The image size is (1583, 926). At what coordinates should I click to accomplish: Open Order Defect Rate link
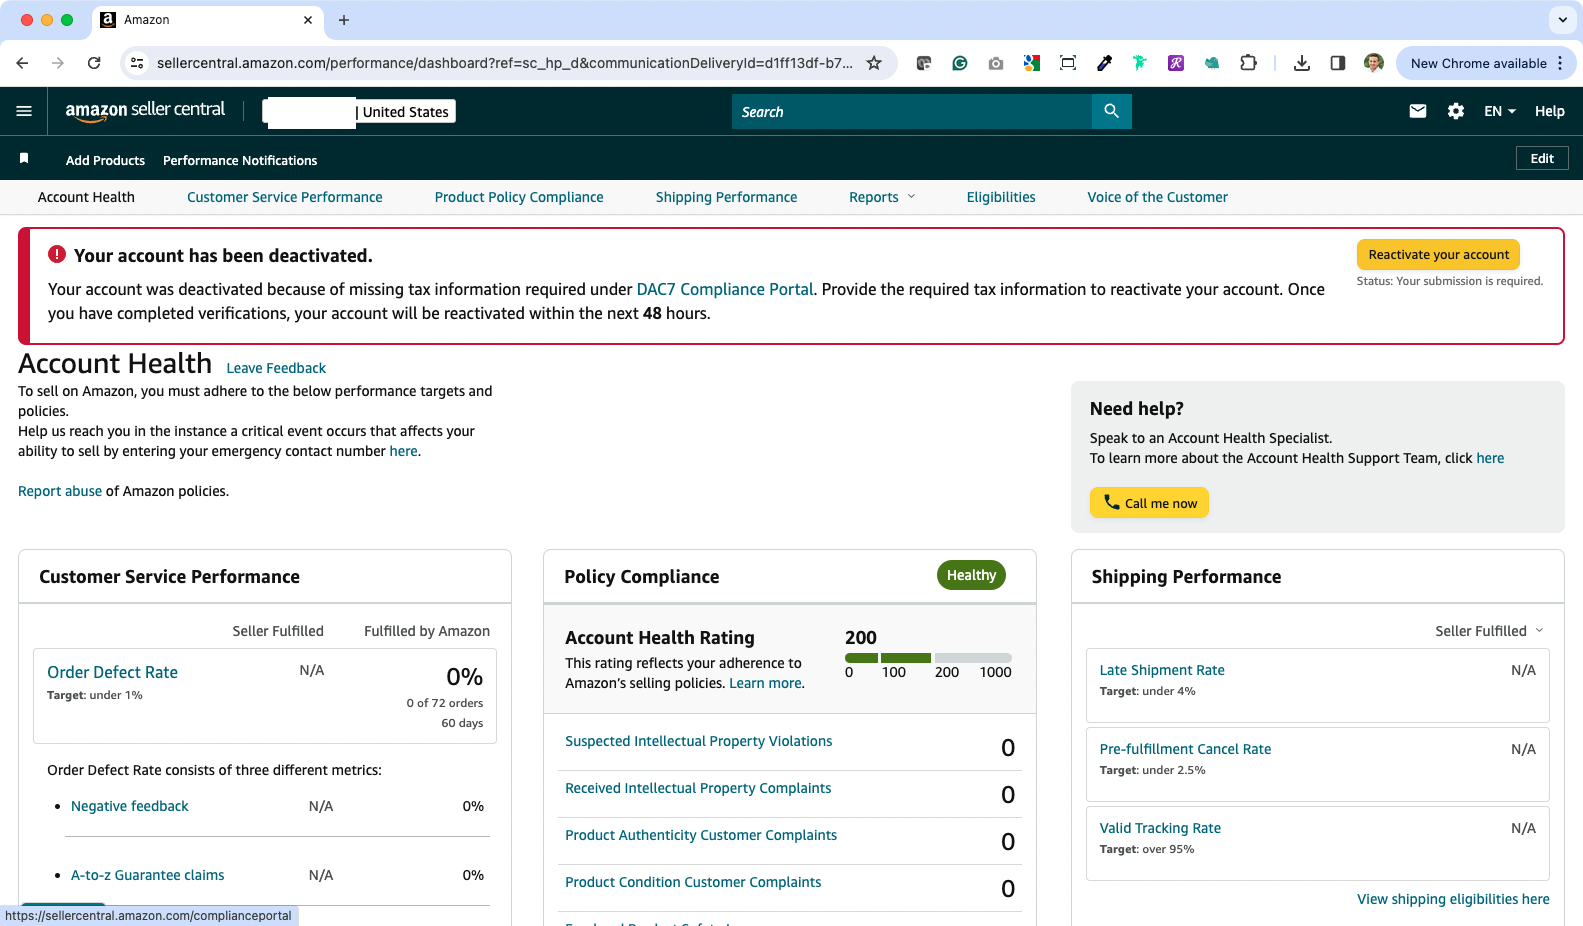(112, 672)
